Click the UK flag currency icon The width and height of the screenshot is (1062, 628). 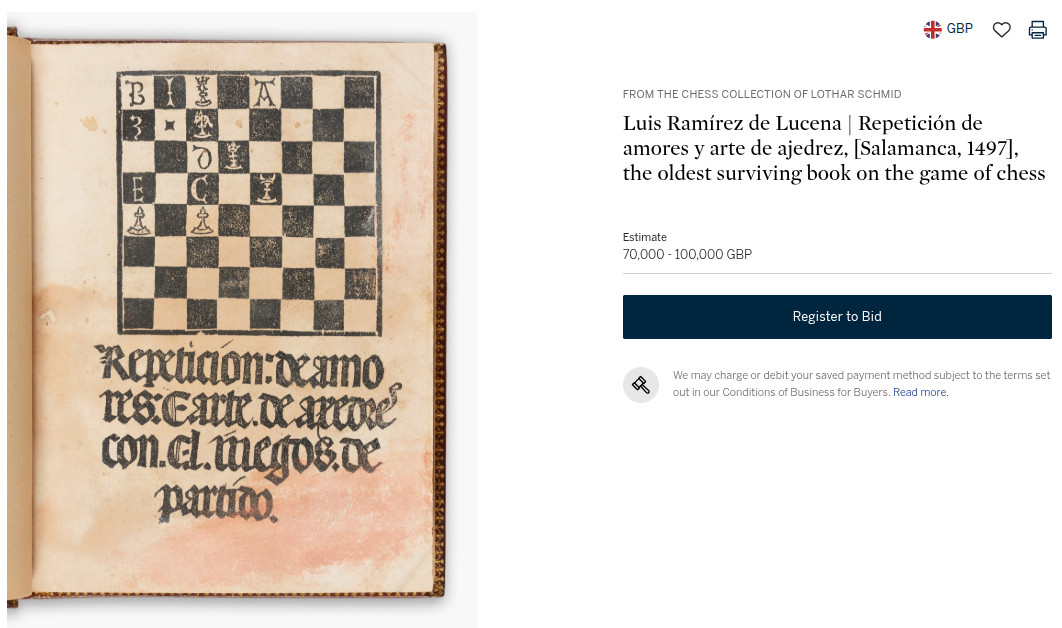[x=933, y=29]
